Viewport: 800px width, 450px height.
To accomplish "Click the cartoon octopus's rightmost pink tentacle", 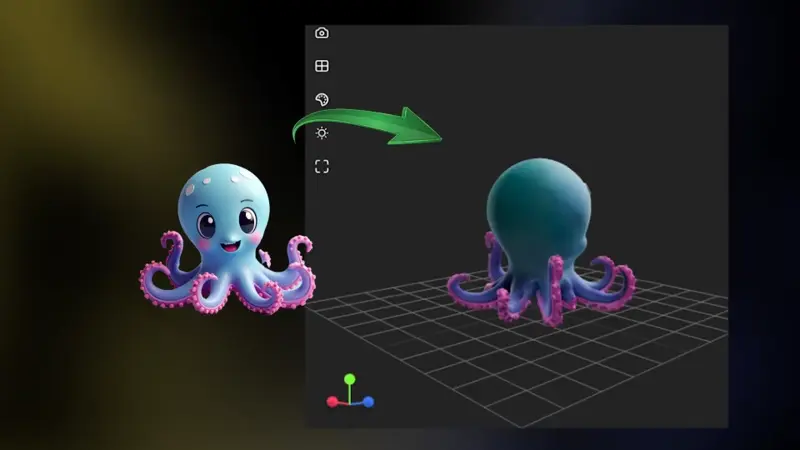I will (301, 270).
